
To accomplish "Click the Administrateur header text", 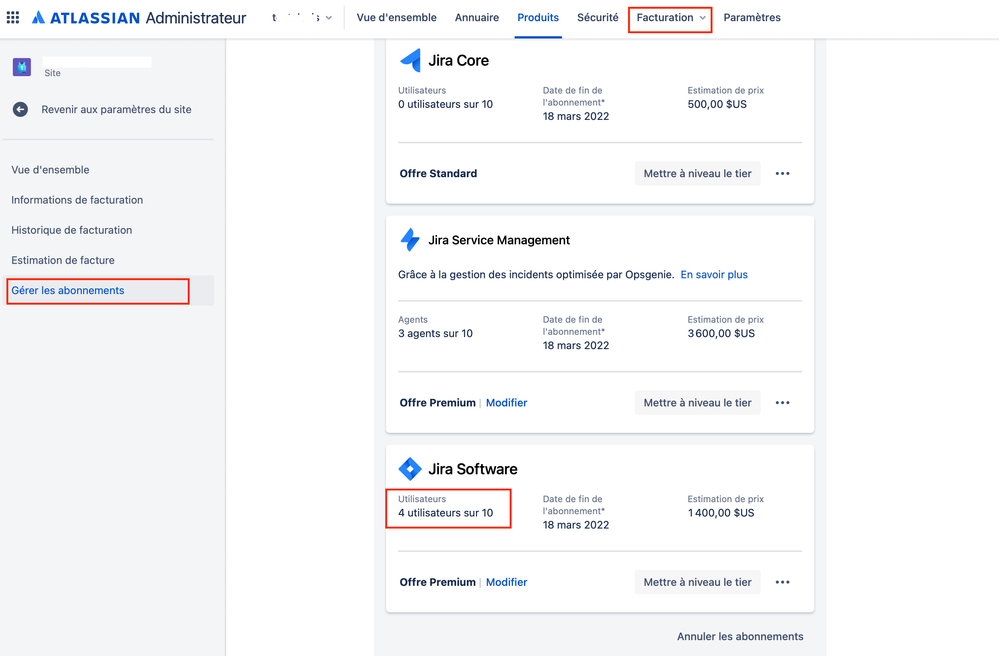I will click(196, 18).
